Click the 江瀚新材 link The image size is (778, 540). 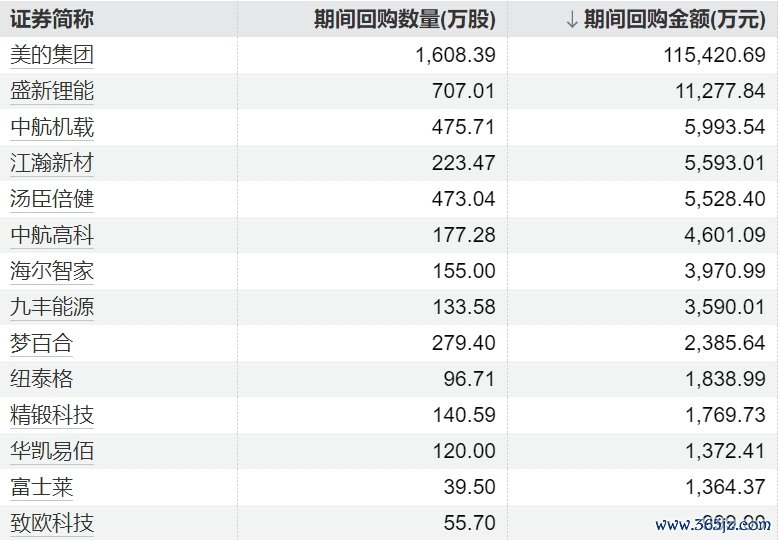pyautogui.click(x=52, y=163)
